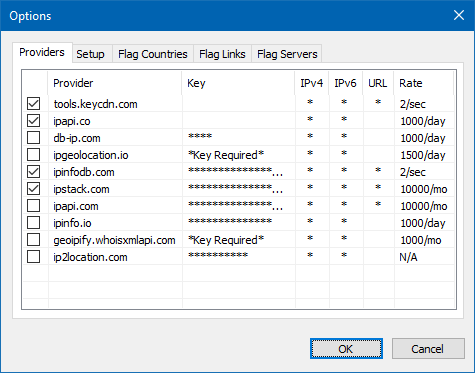
Task: Click the IPv4 column header
Action: [x=312, y=83]
